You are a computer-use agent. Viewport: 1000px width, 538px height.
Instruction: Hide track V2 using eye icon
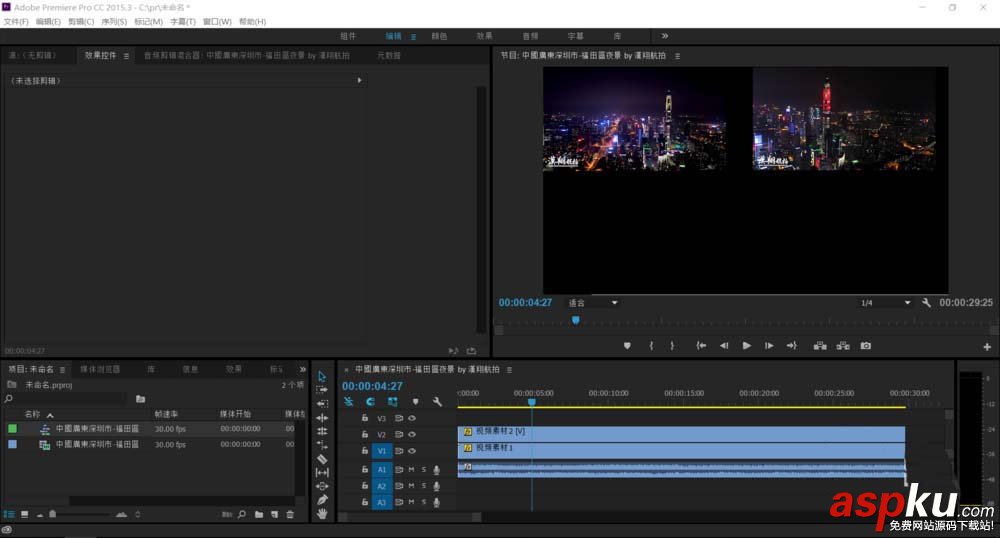click(411, 435)
